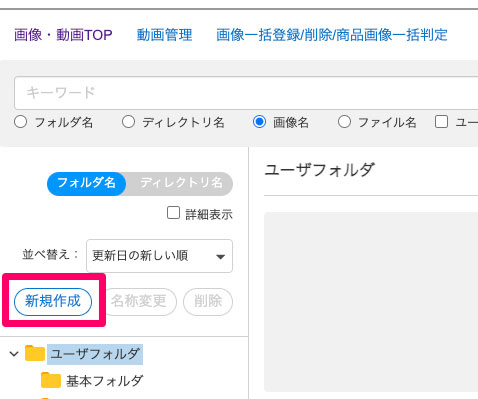The height and width of the screenshot is (399, 478).
Task: Enable the 詳細表示 checkbox
Action: coord(173,213)
